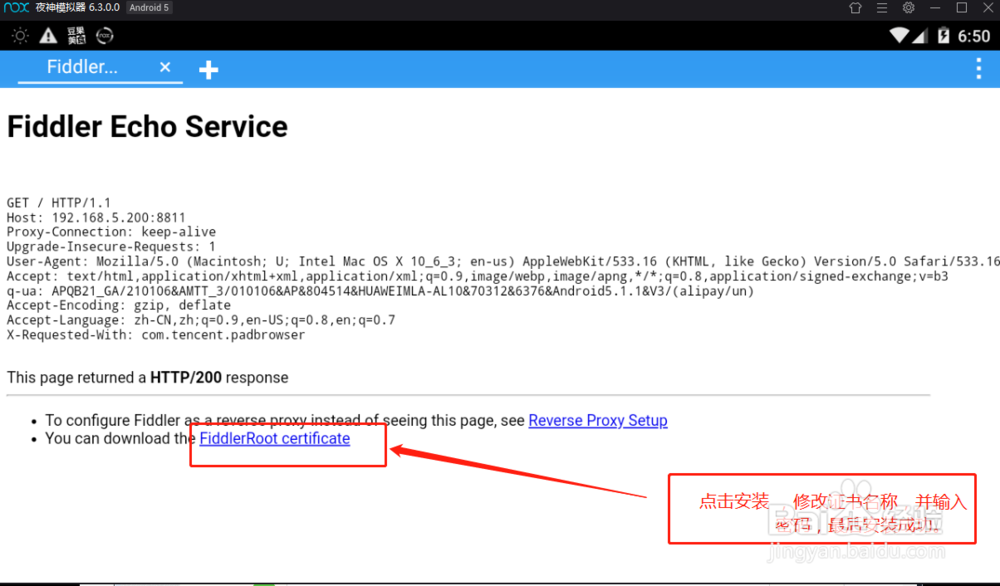Click the Accept-Language header line
This screenshot has width=1000, height=586.
pos(201,320)
